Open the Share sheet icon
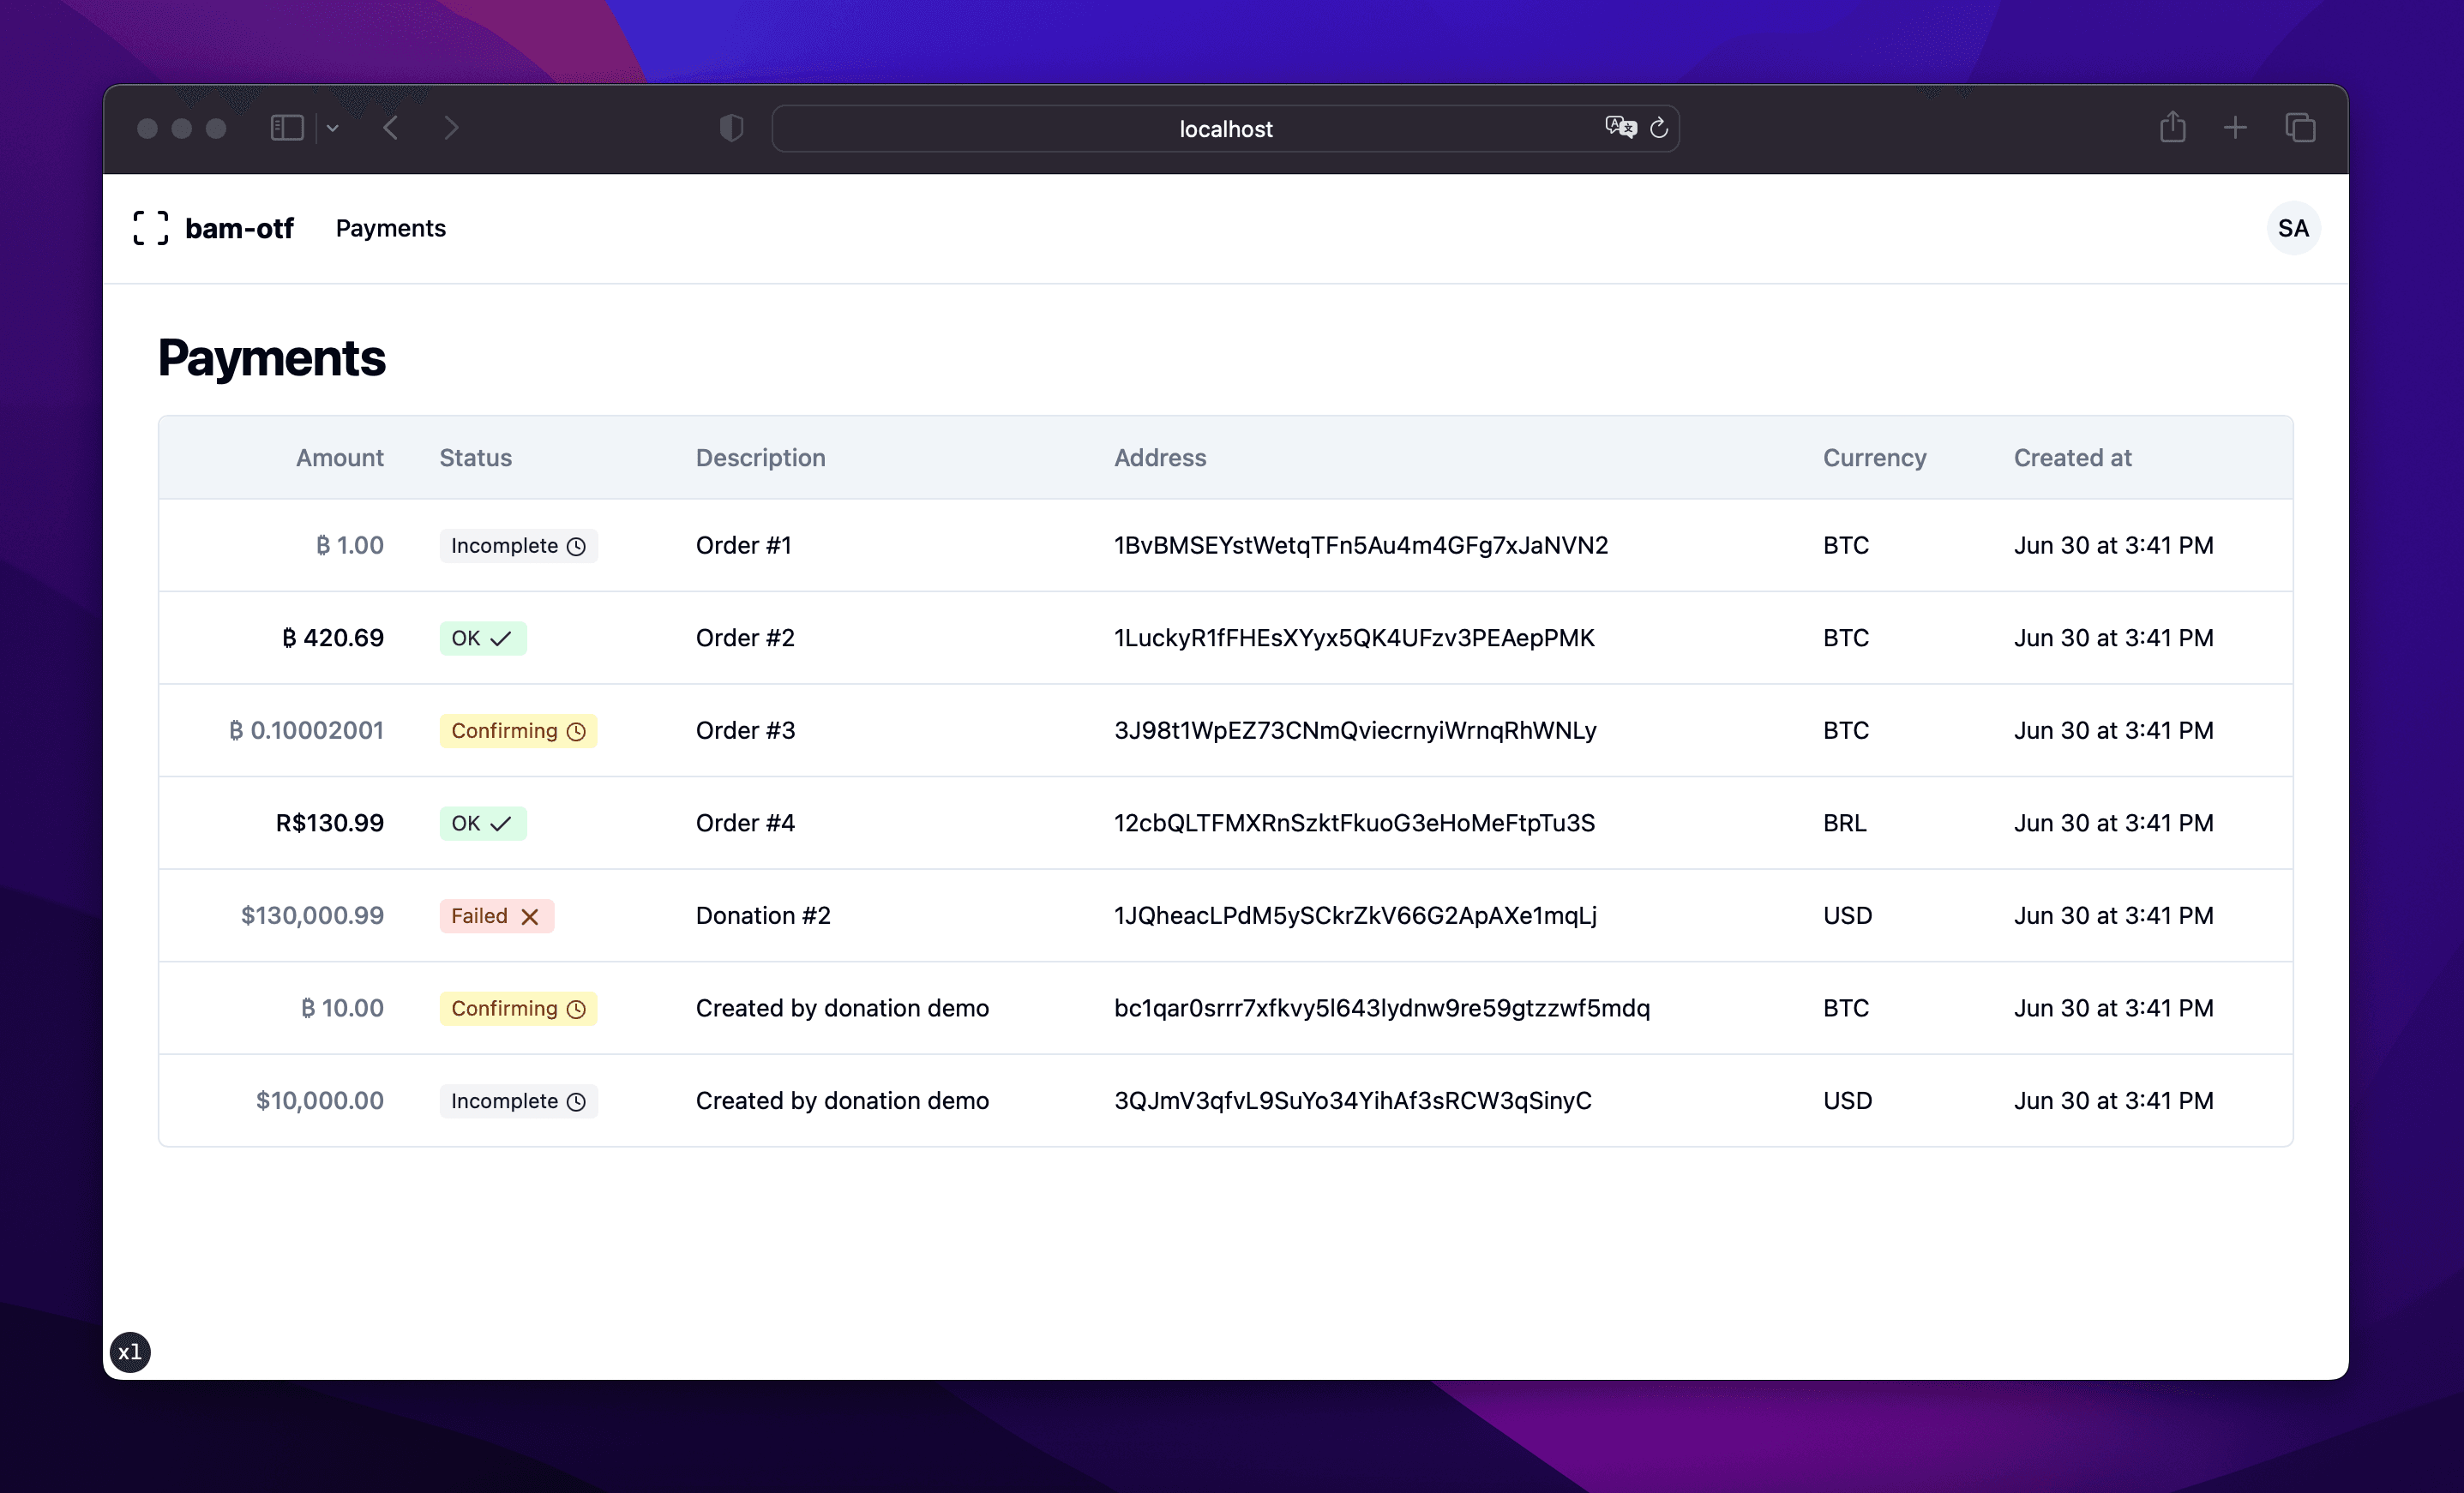2464x1493 pixels. coord(2172,127)
